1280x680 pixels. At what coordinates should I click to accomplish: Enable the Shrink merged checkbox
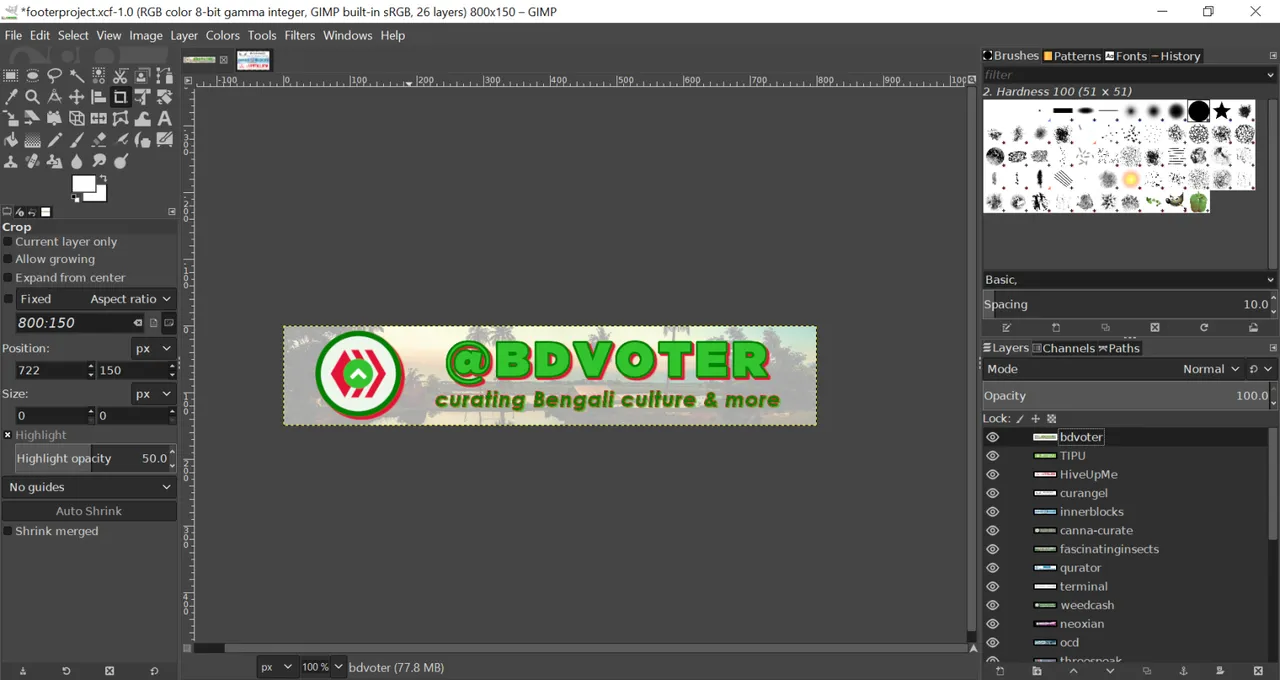(x=8, y=531)
